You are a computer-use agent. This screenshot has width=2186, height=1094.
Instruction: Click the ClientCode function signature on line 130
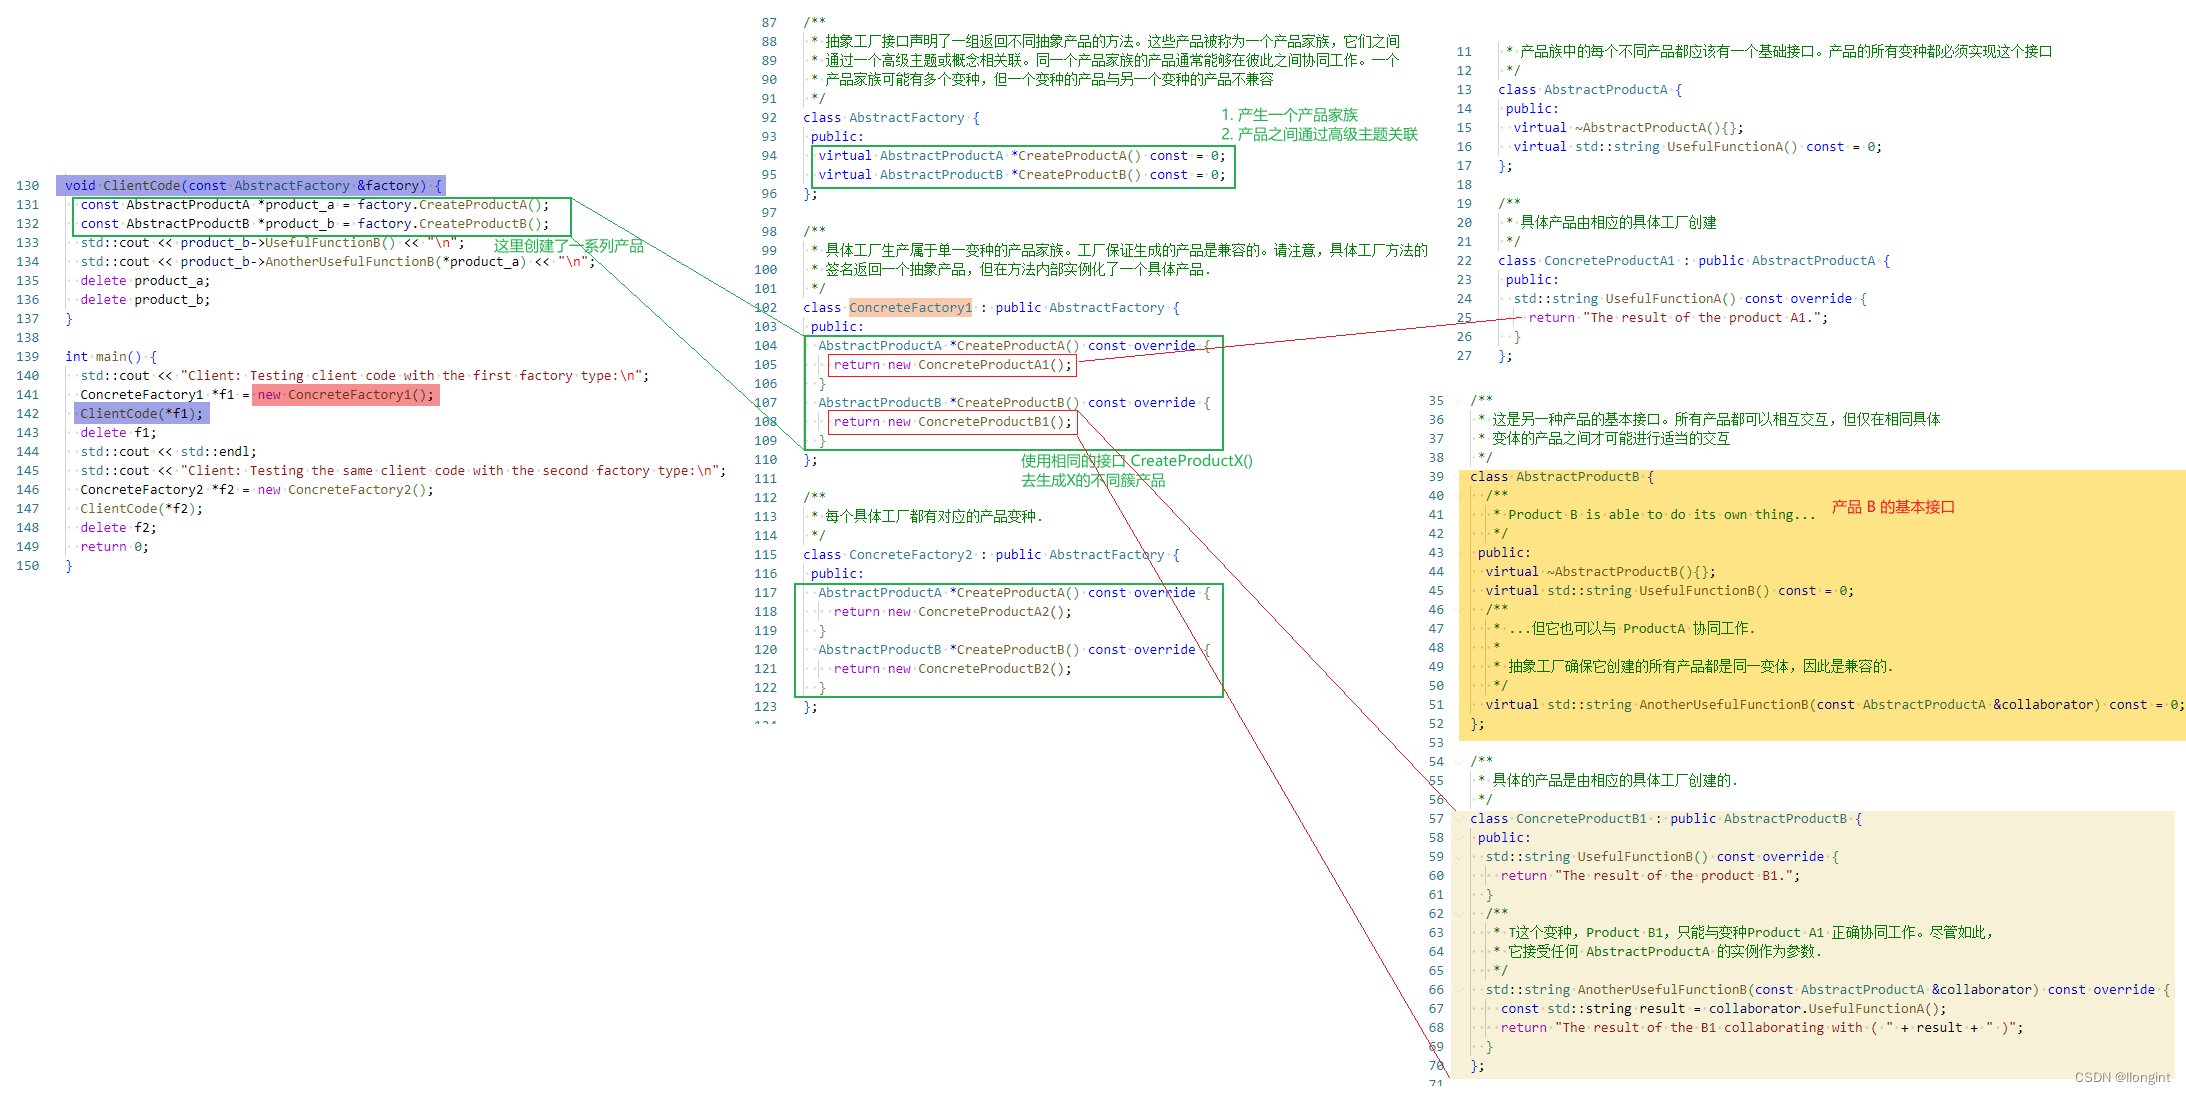pos(252,186)
